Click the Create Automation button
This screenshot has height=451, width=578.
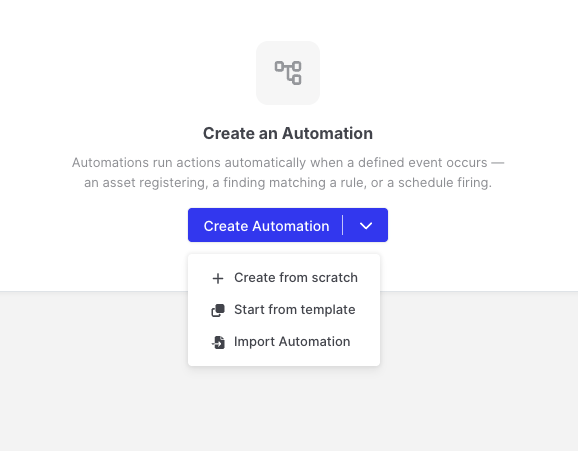[x=265, y=225]
